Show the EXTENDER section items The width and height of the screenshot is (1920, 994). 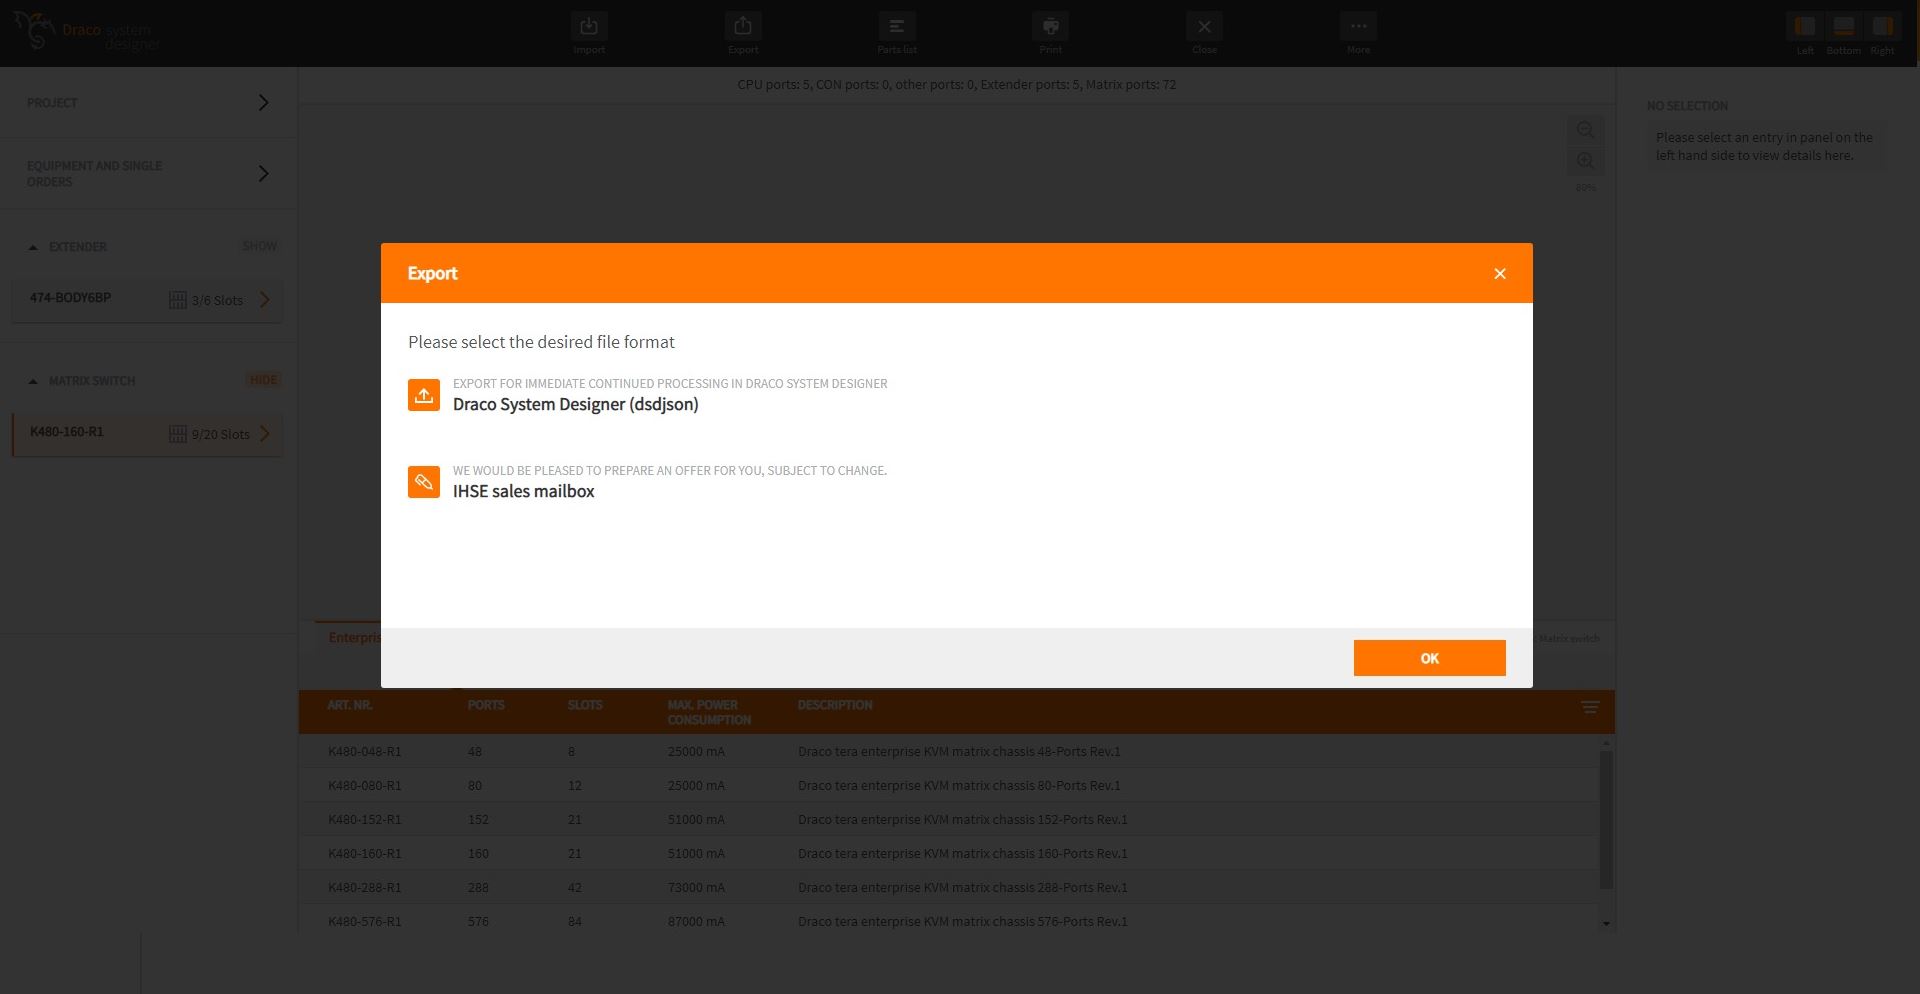[259, 246]
